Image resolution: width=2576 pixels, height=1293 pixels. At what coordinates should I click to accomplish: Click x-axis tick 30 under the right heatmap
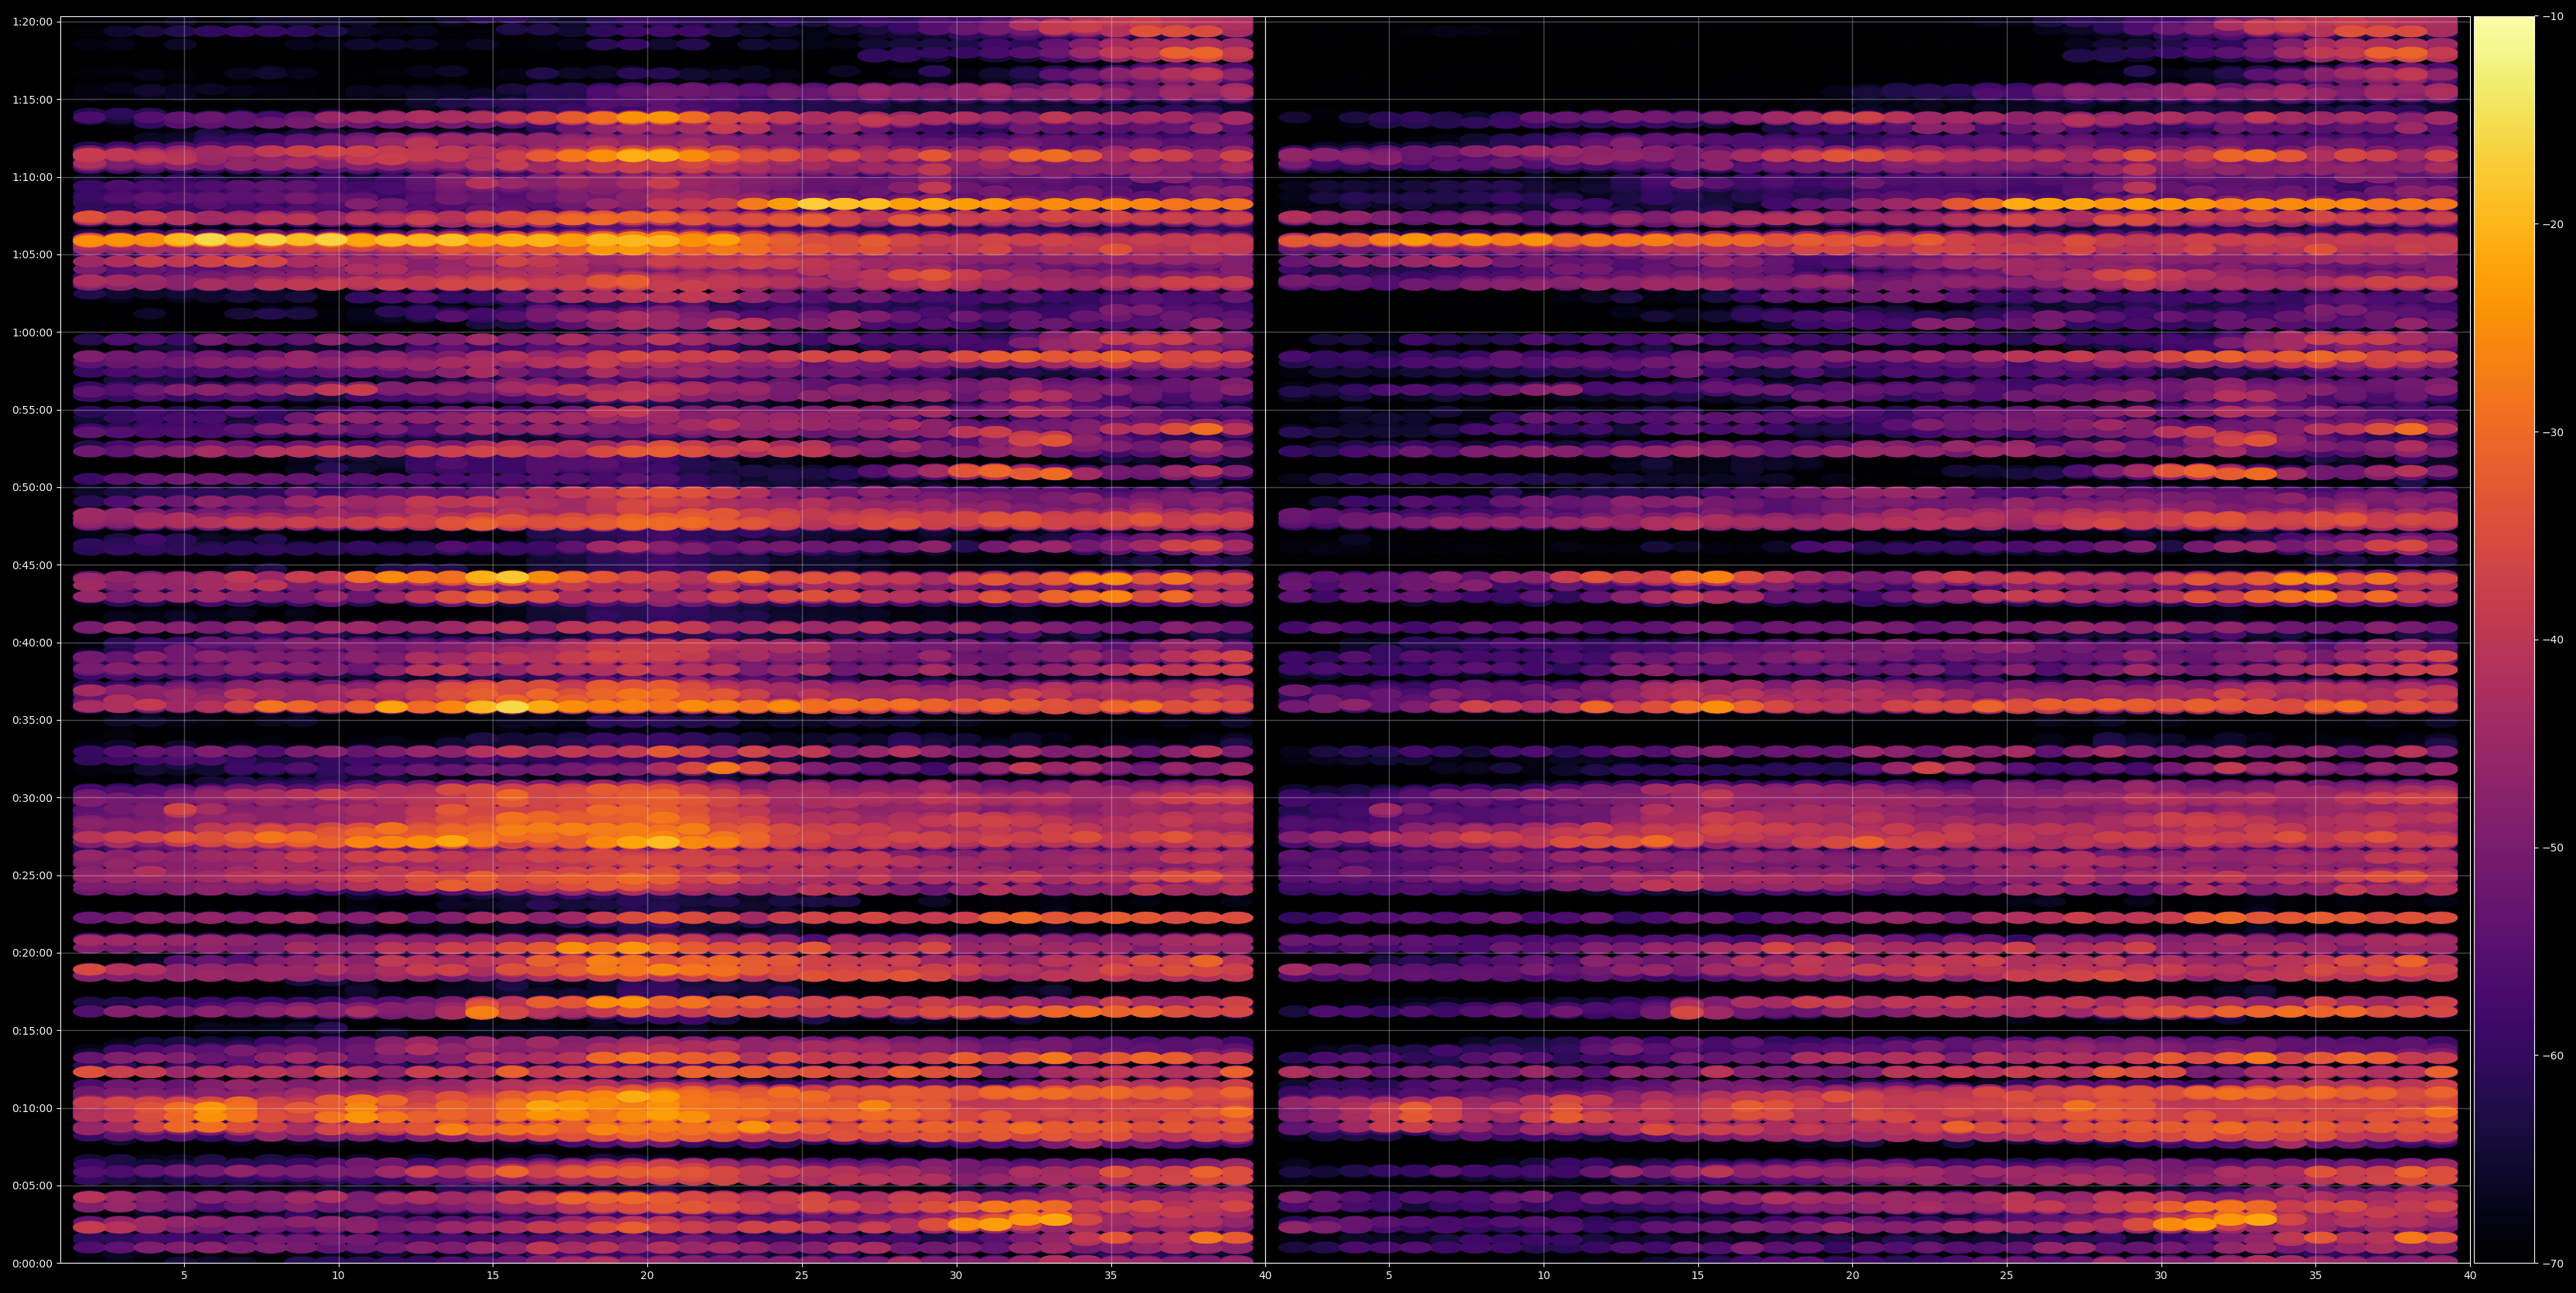point(2161,1276)
